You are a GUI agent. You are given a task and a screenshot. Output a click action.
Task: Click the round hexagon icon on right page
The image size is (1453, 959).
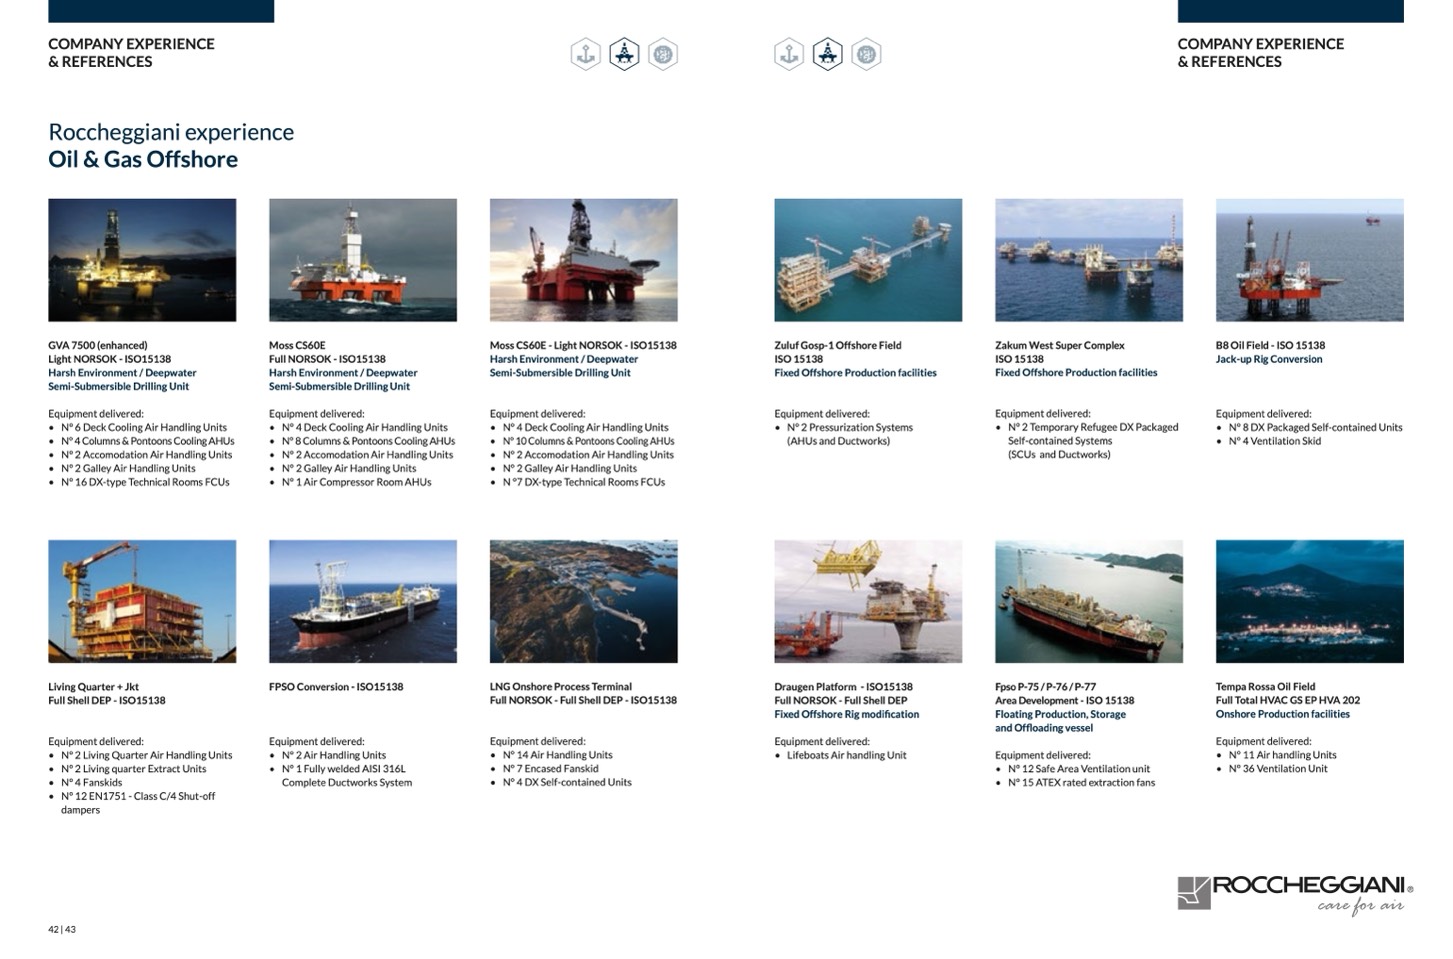point(866,54)
